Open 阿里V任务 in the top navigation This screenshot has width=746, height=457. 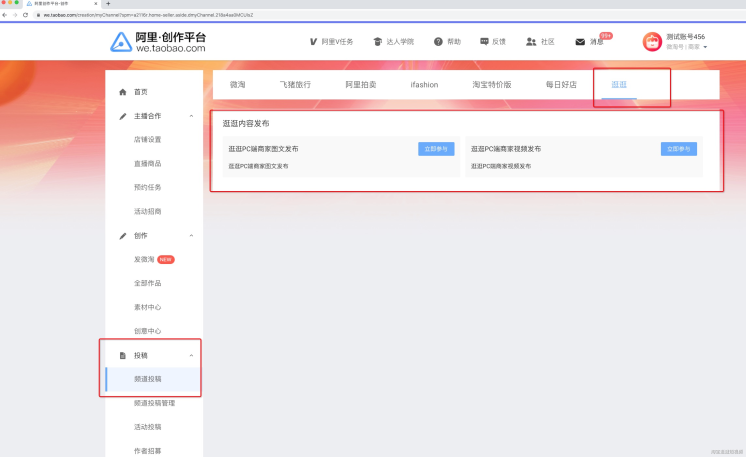(x=331, y=42)
